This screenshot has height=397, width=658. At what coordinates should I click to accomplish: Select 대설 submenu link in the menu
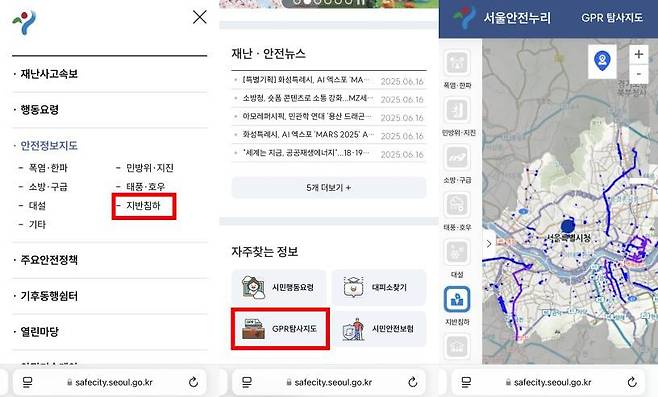(x=37, y=206)
